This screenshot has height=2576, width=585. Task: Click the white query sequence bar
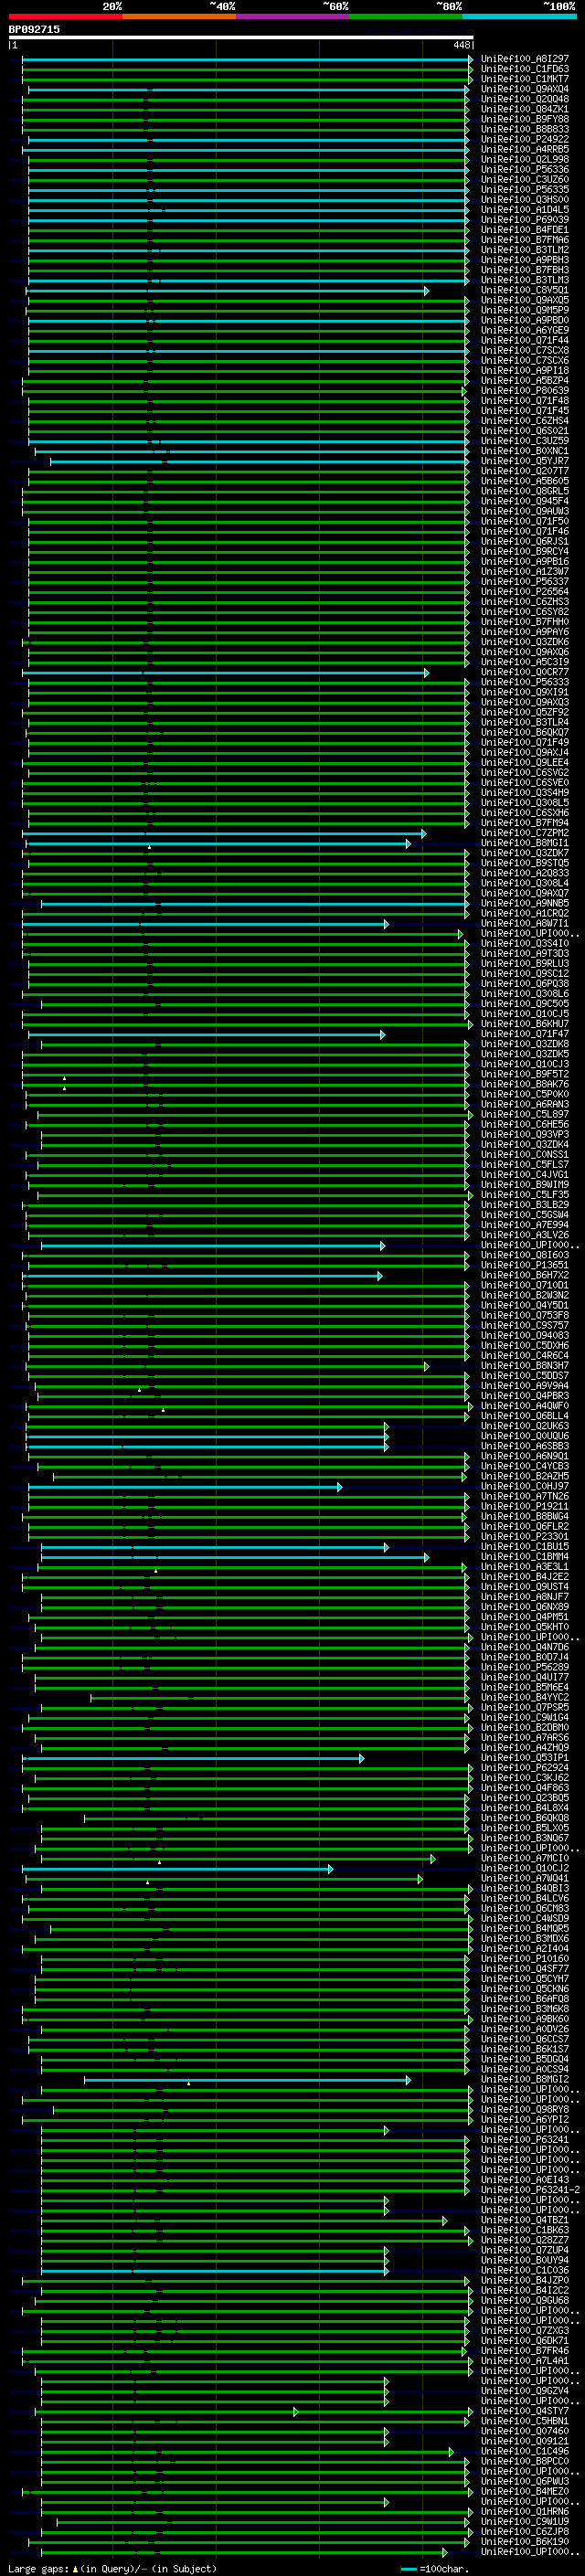tap(241, 37)
